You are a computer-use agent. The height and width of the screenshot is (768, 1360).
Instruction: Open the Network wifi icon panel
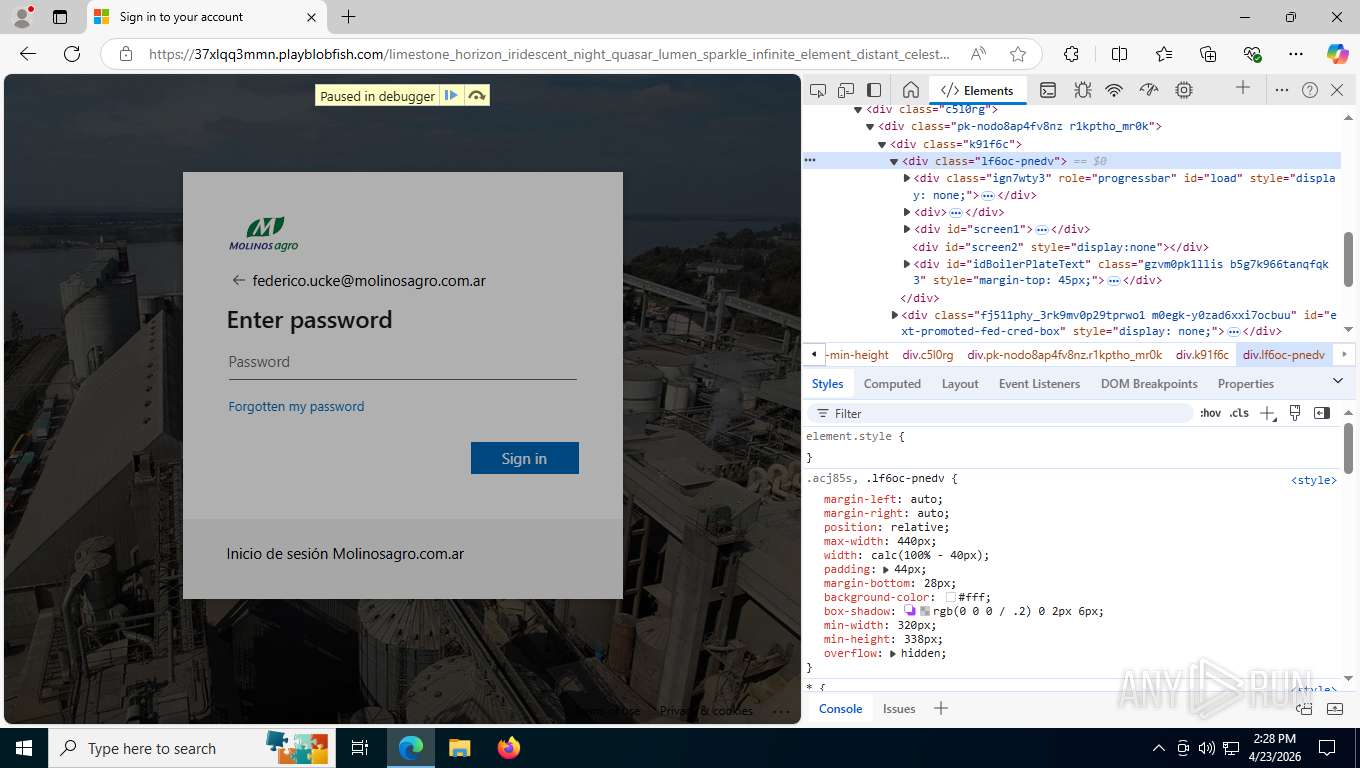[1114, 90]
